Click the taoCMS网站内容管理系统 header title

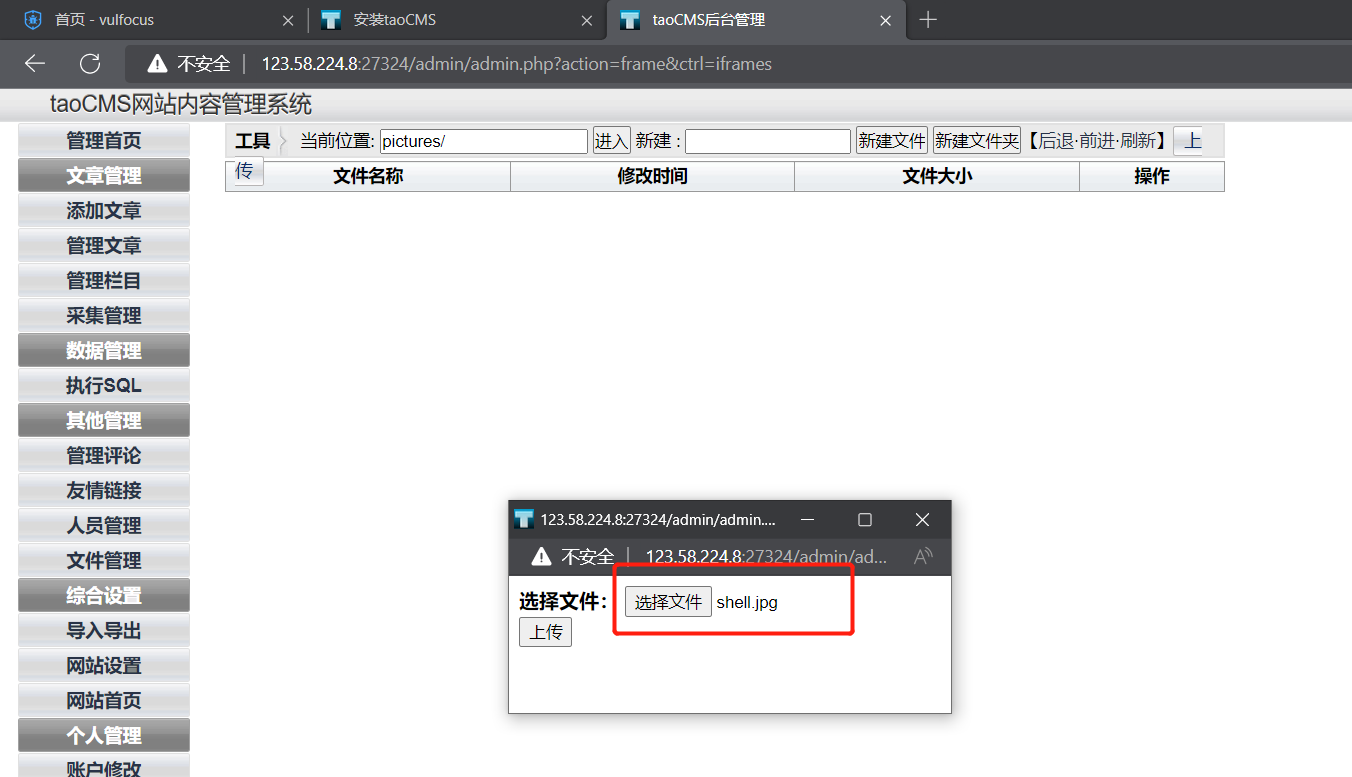pyautogui.click(x=181, y=104)
